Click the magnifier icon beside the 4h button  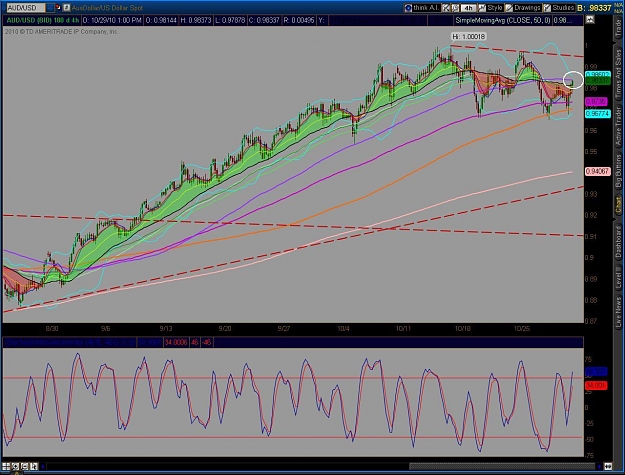pos(455,8)
